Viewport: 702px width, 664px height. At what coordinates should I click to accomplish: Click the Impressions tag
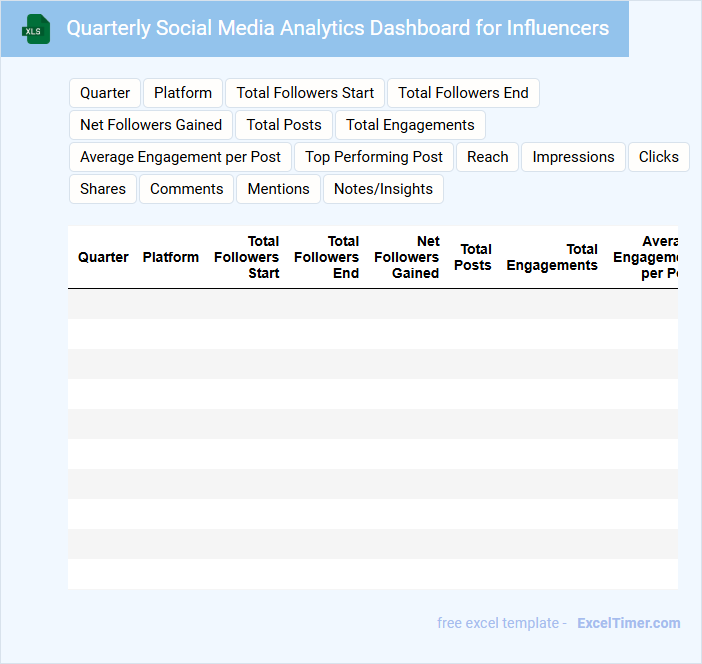click(x=573, y=157)
